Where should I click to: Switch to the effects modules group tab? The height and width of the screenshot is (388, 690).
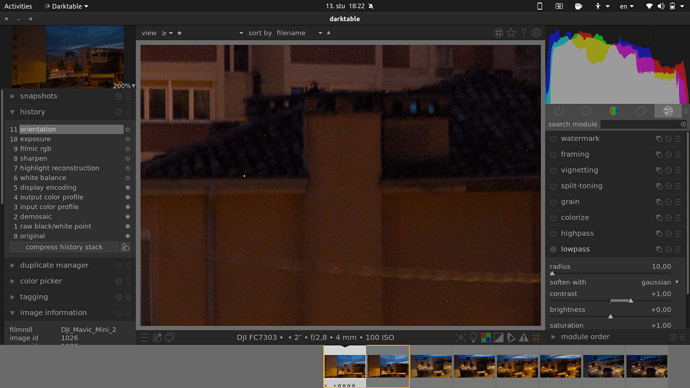(x=668, y=111)
